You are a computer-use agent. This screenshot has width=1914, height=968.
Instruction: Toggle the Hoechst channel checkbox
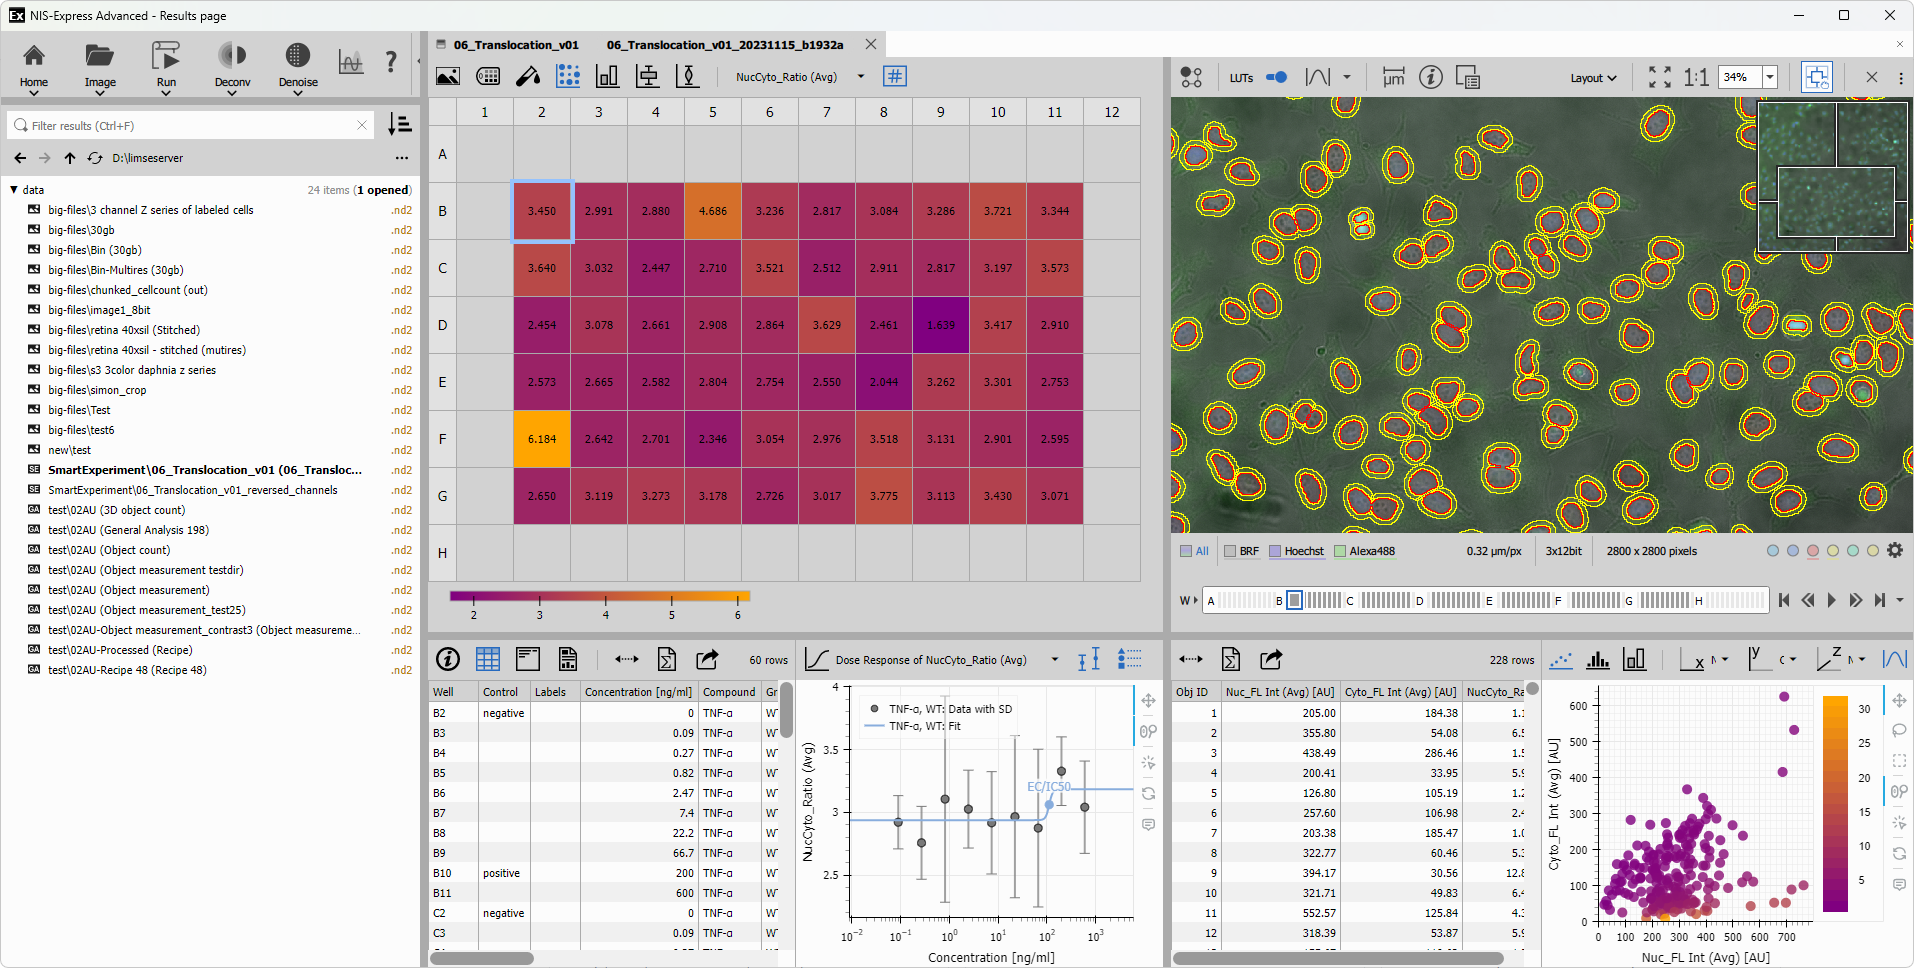[x=1275, y=551]
